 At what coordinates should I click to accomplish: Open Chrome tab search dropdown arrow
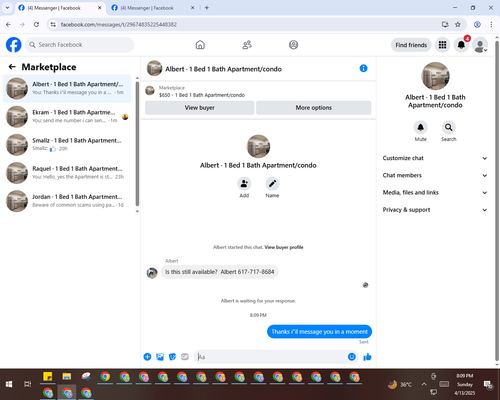7,8
